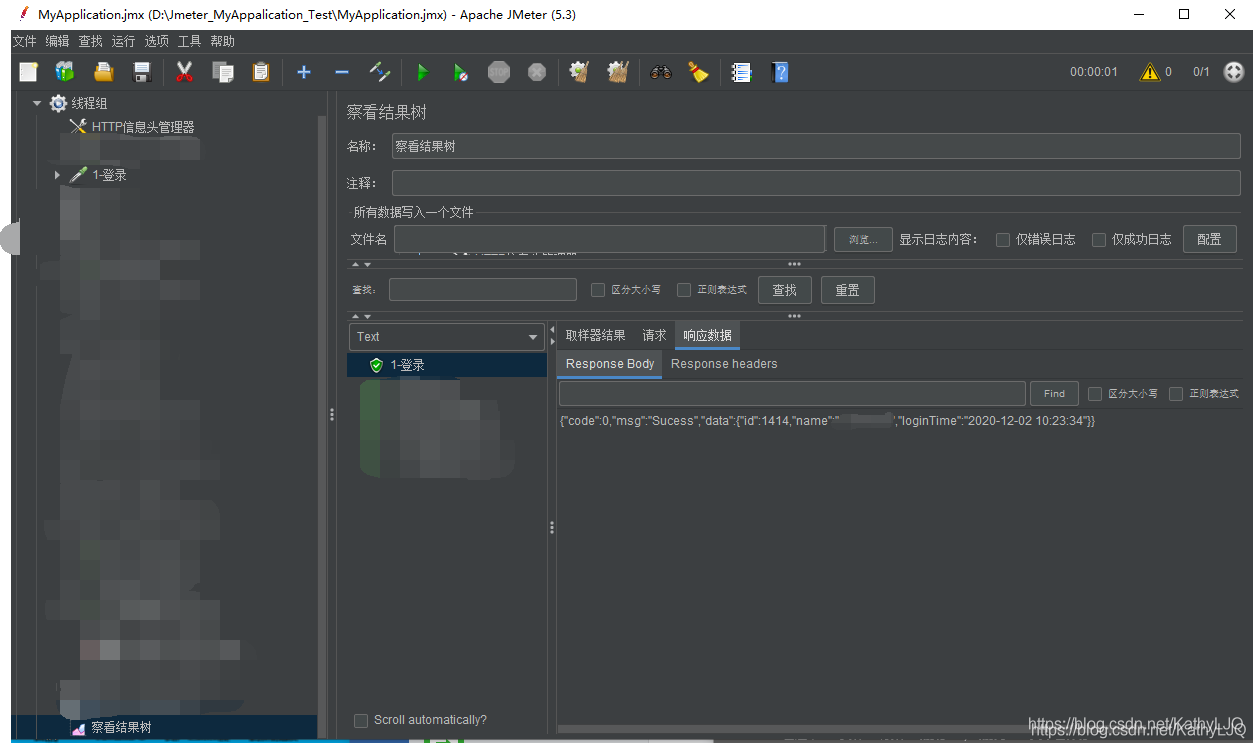
Task: Click the yellow warning log indicator icon
Action: (1149, 72)
